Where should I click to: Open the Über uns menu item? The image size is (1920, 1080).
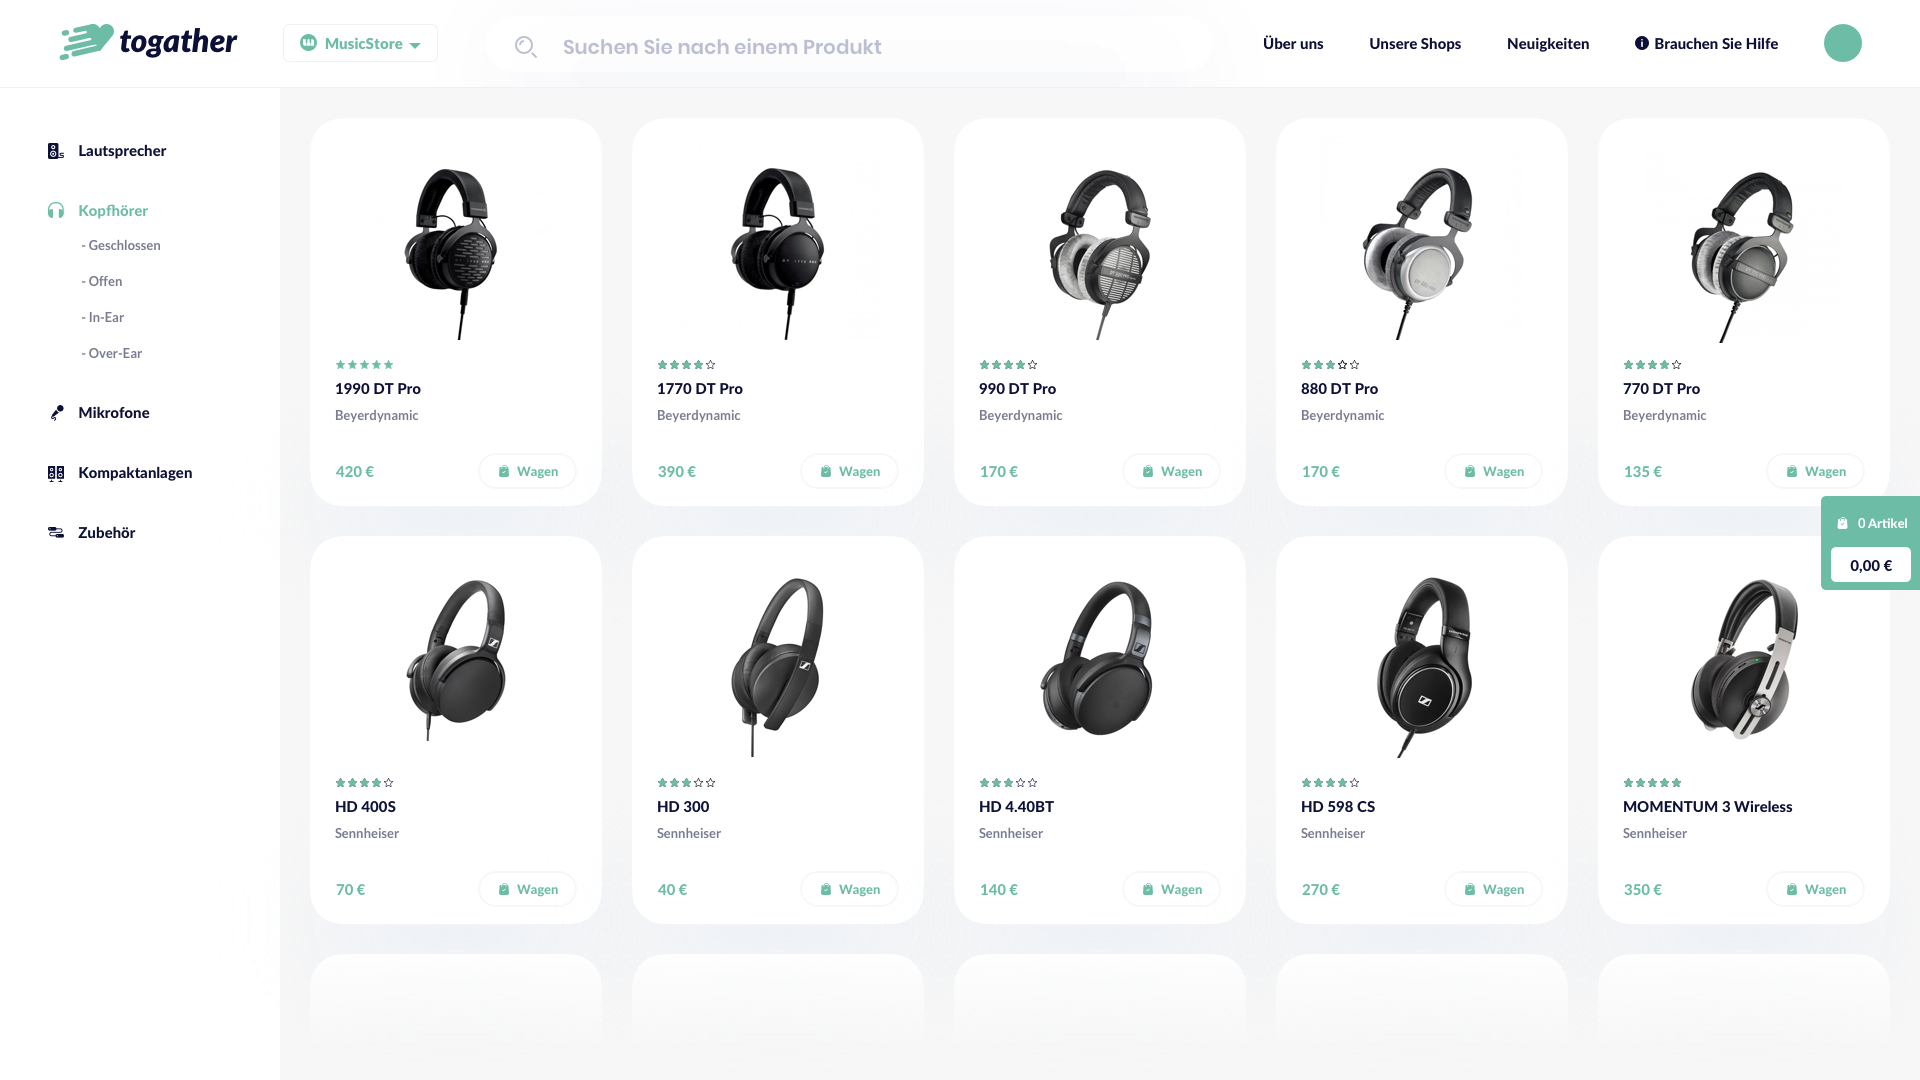(1293, 43)
